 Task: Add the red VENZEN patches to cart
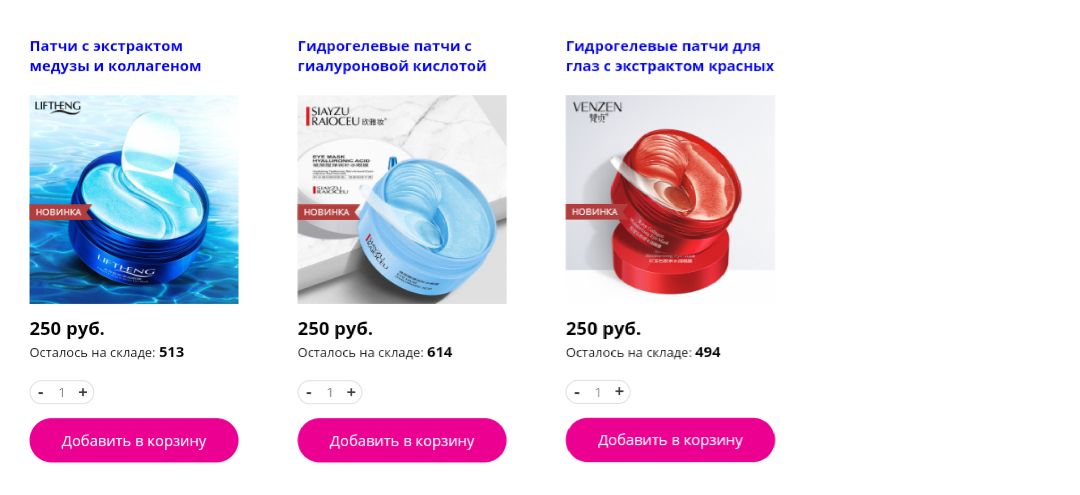pos(670,440)
